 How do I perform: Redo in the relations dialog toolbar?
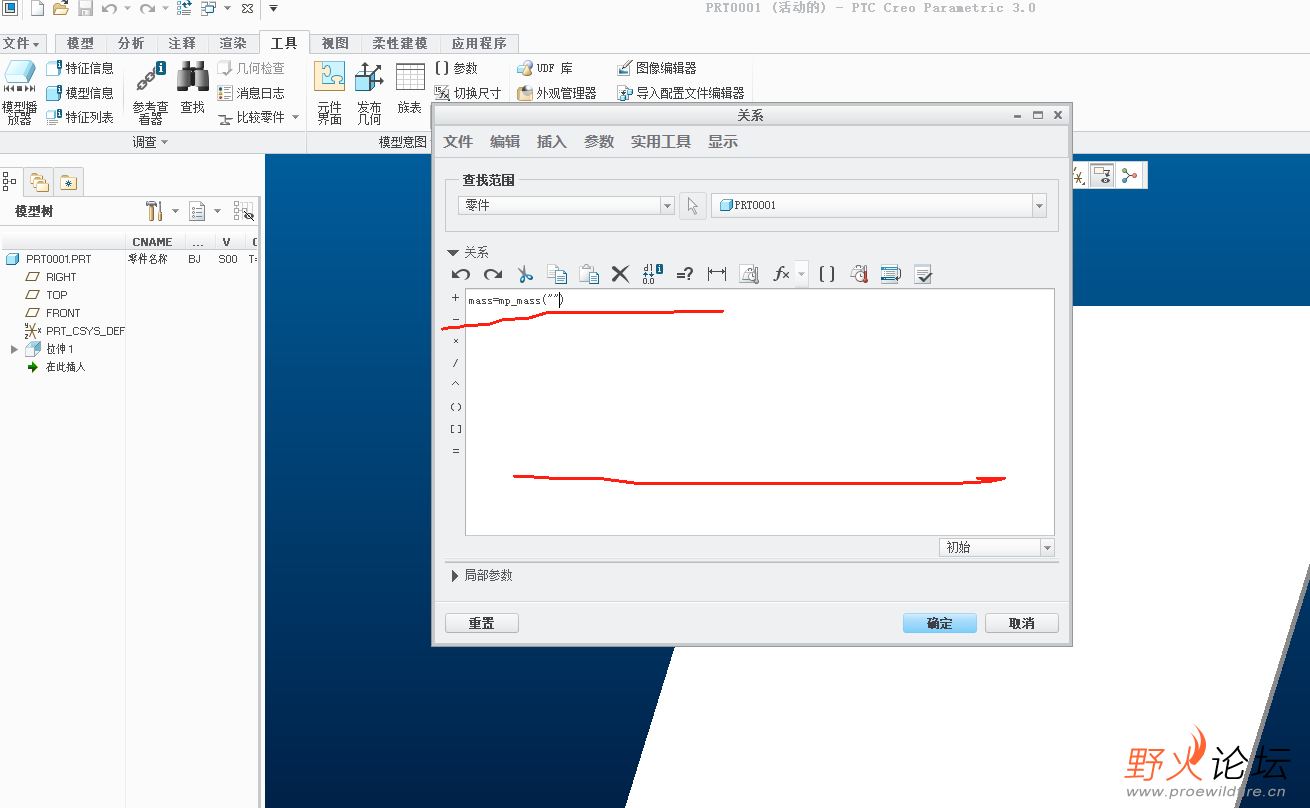click(493, 274)
